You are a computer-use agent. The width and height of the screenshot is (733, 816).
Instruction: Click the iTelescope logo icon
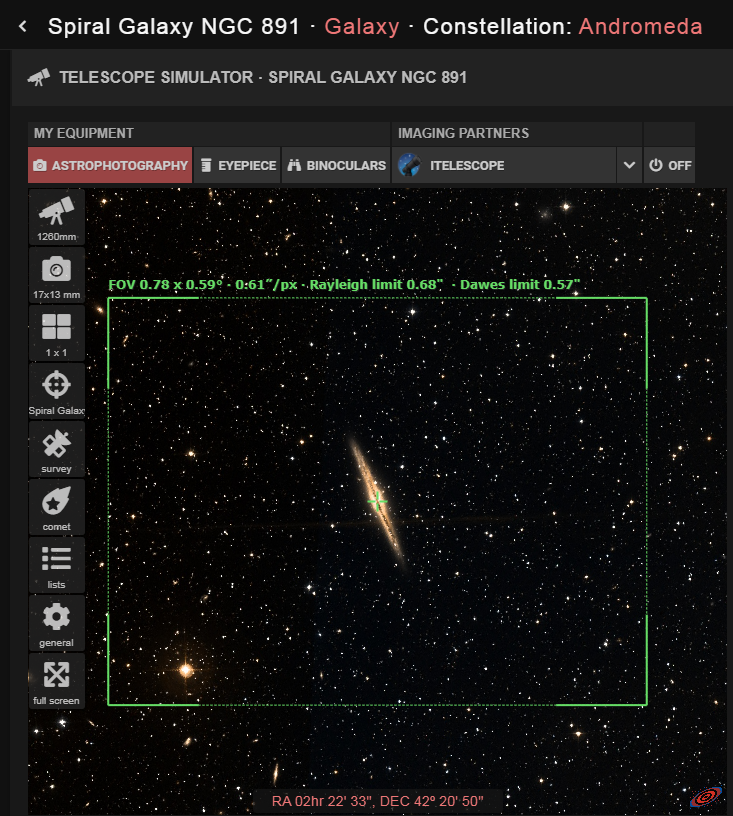coord(409,165)
